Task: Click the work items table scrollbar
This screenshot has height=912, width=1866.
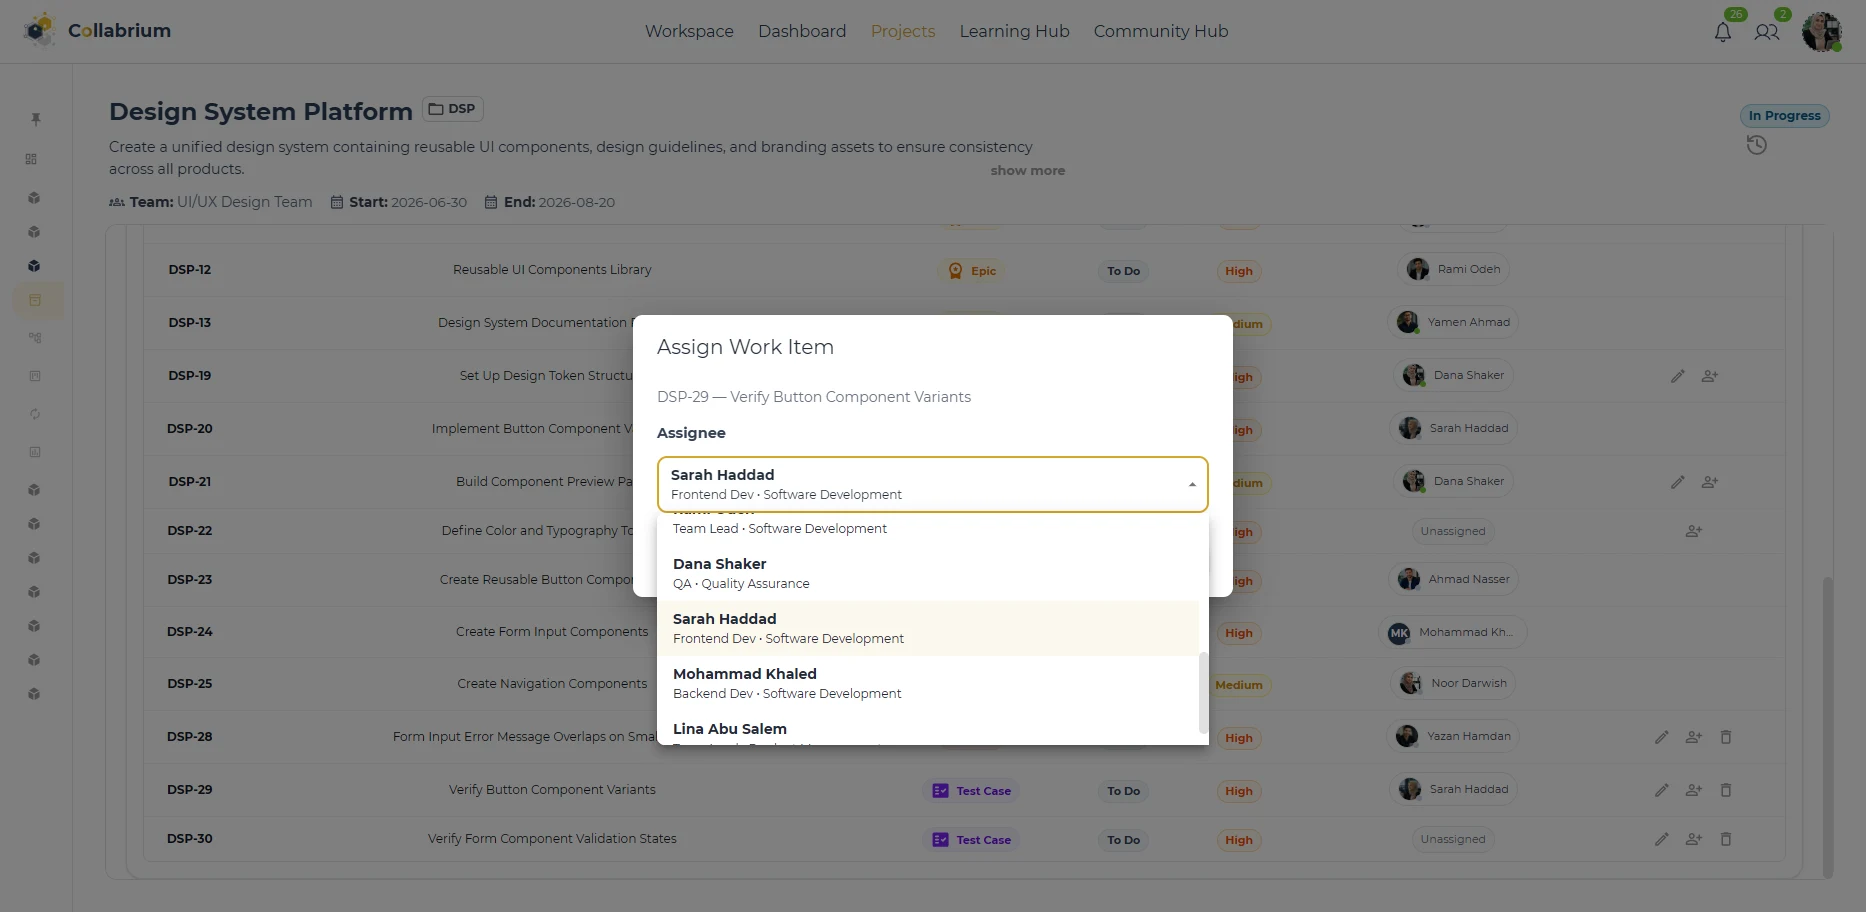Action: 1828,726
